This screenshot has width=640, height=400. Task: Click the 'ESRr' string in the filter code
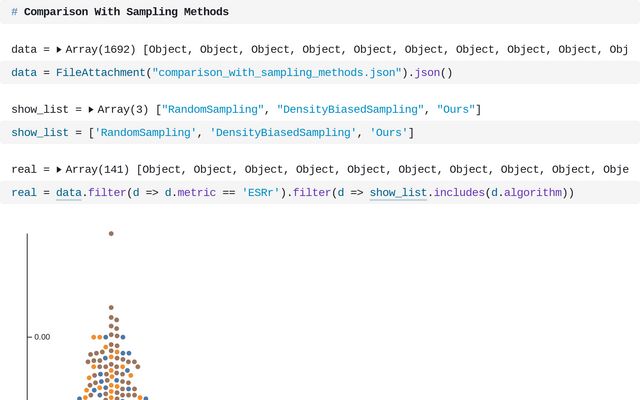(264, 192)
